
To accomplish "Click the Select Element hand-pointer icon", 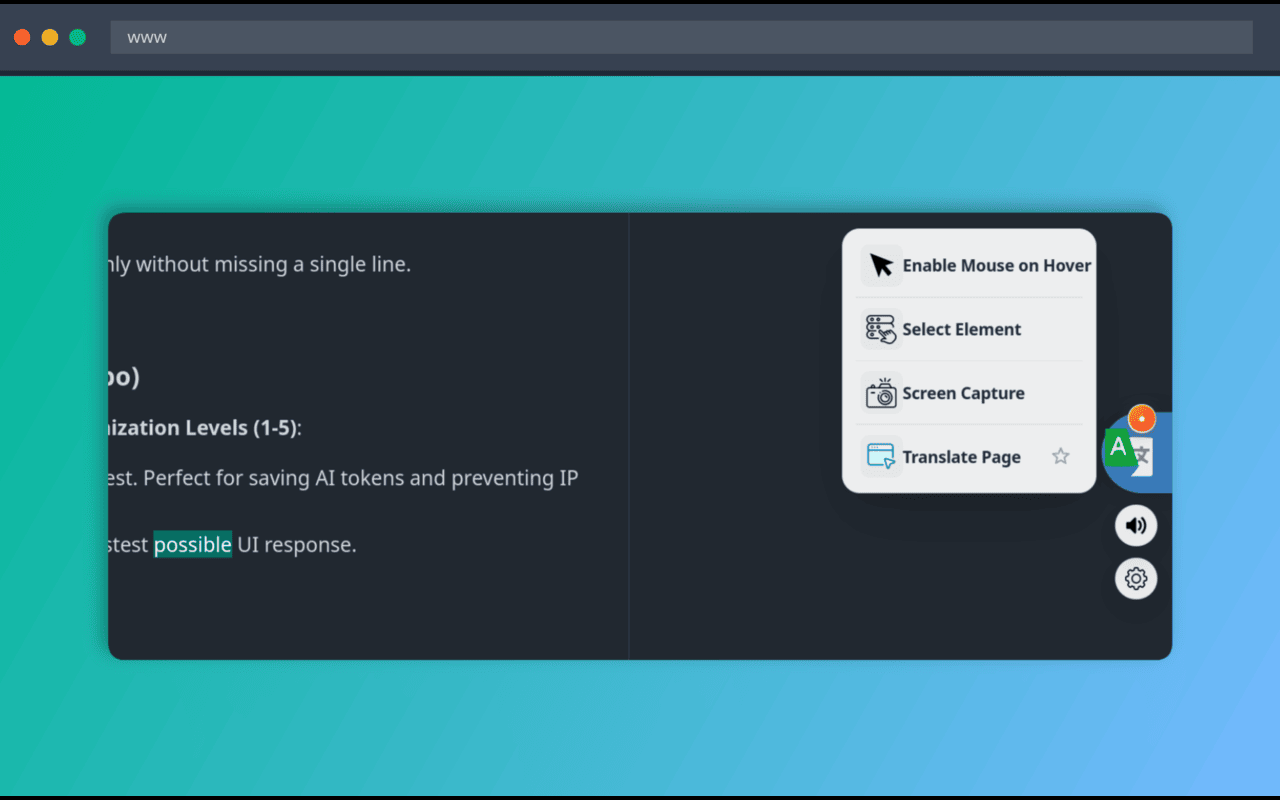I will (x=881, y=329).
